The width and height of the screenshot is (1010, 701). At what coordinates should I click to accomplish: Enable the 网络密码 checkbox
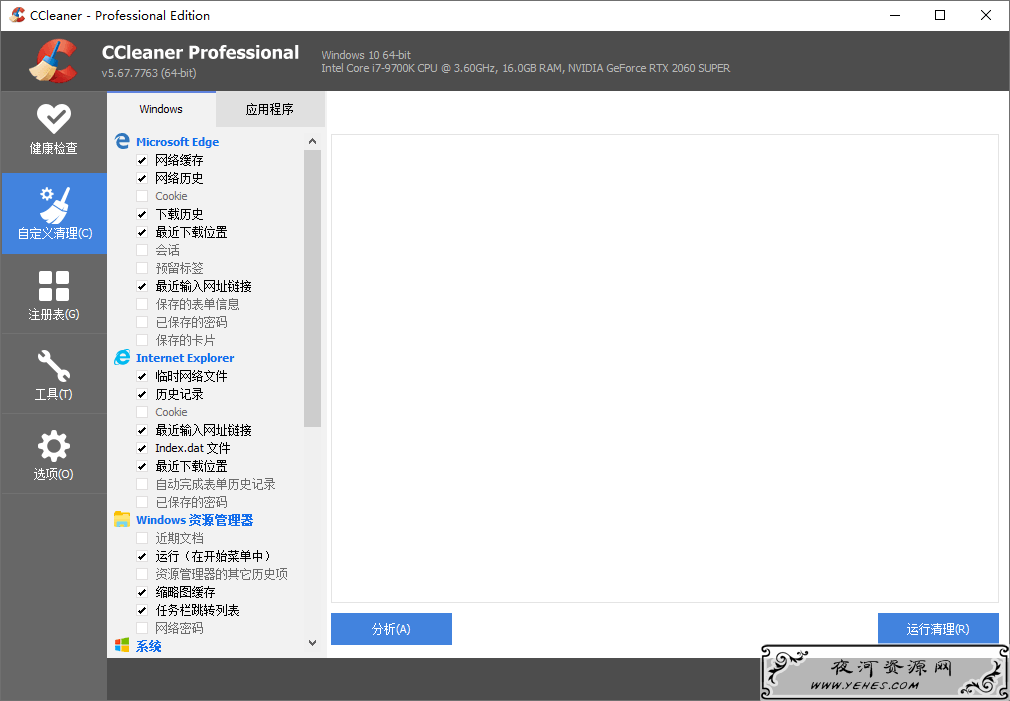[142, 628]
